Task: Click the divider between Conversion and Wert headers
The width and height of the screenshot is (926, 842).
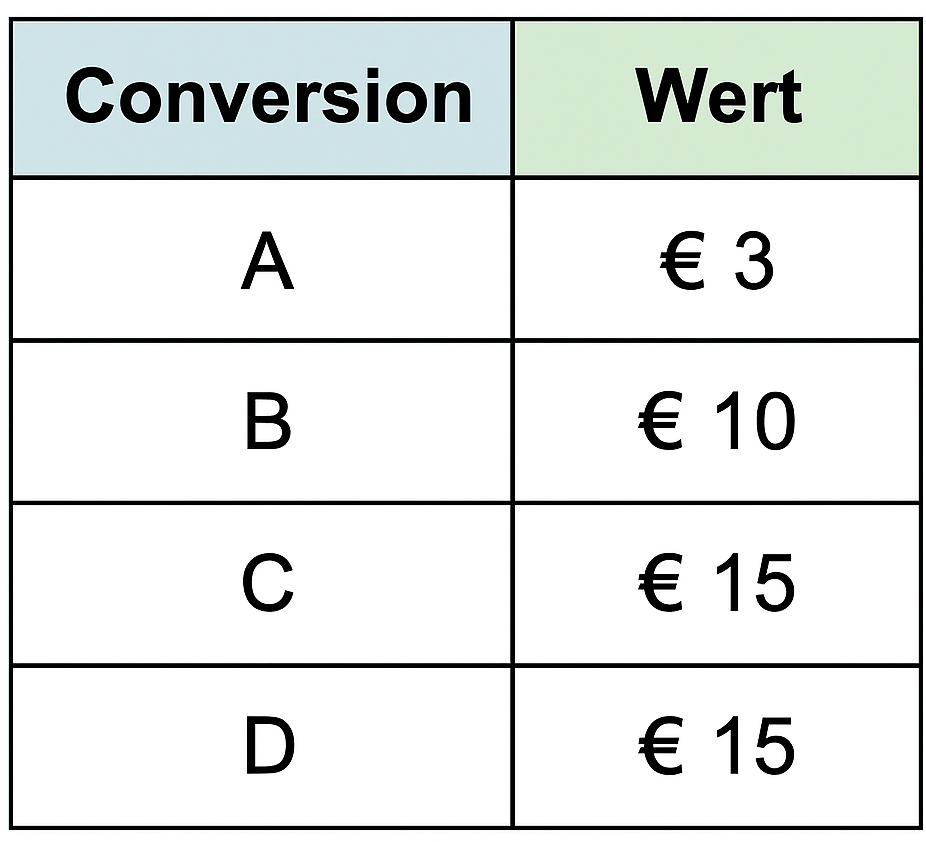Action: point(512,97)
